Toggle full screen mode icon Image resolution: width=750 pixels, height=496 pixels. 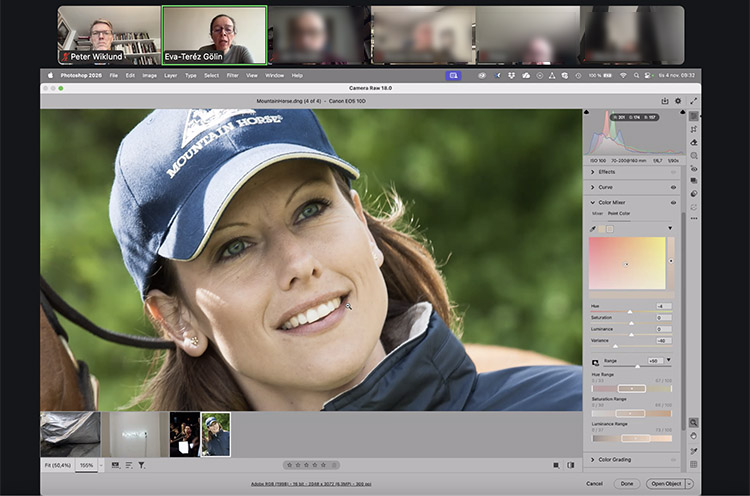[x=693, y=101]
